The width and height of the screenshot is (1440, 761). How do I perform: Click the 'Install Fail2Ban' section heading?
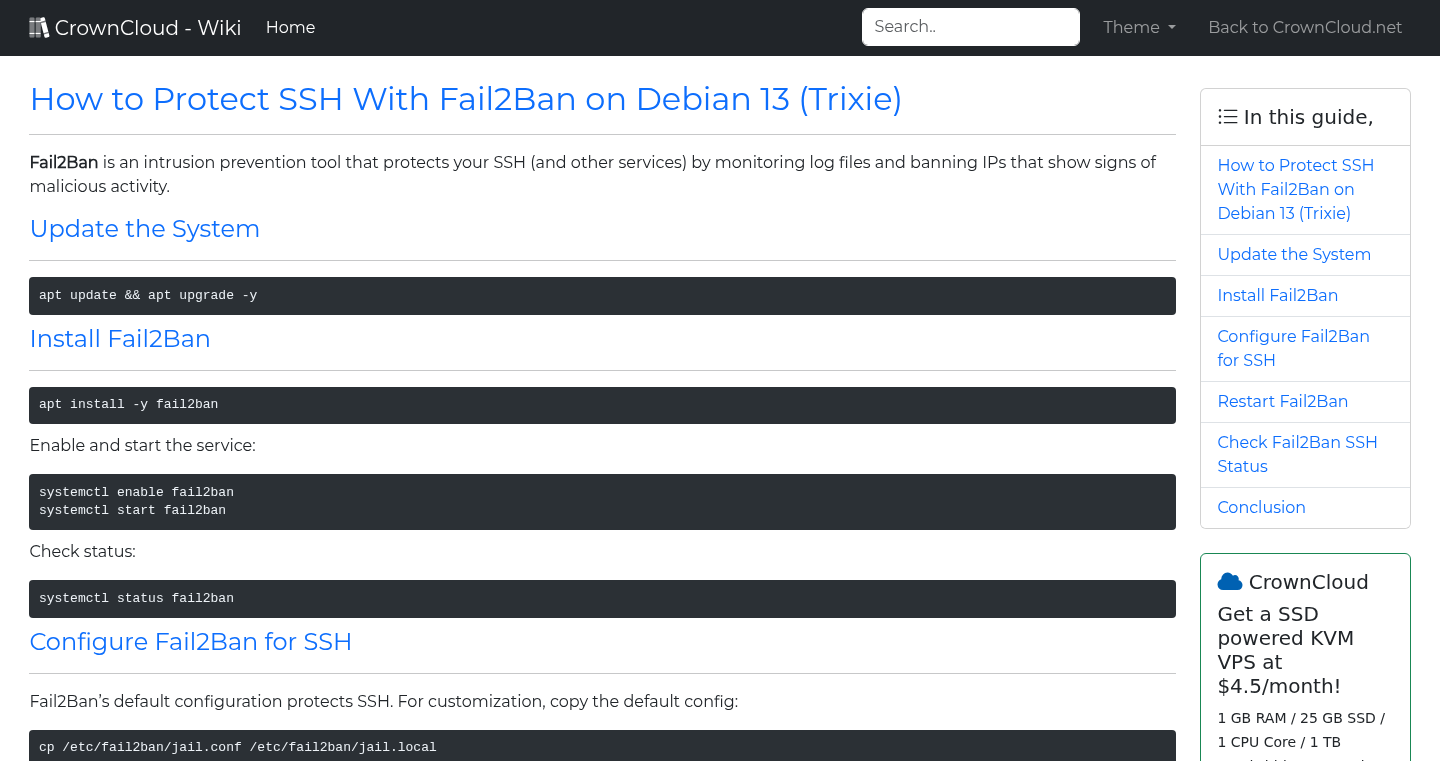120,339
